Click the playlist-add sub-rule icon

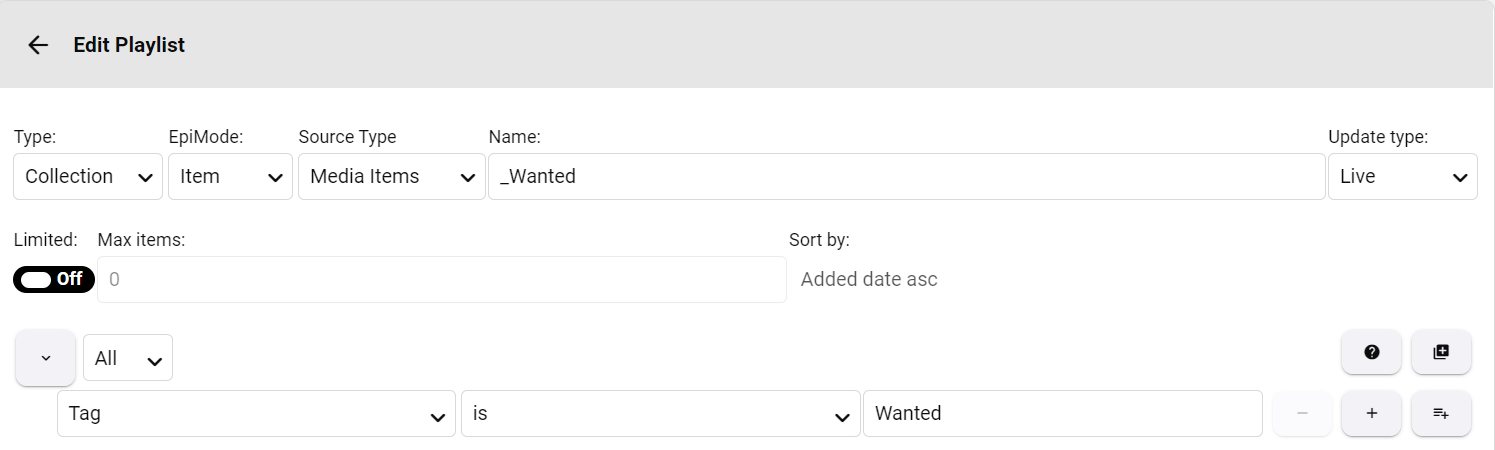tap(1441, 413)
